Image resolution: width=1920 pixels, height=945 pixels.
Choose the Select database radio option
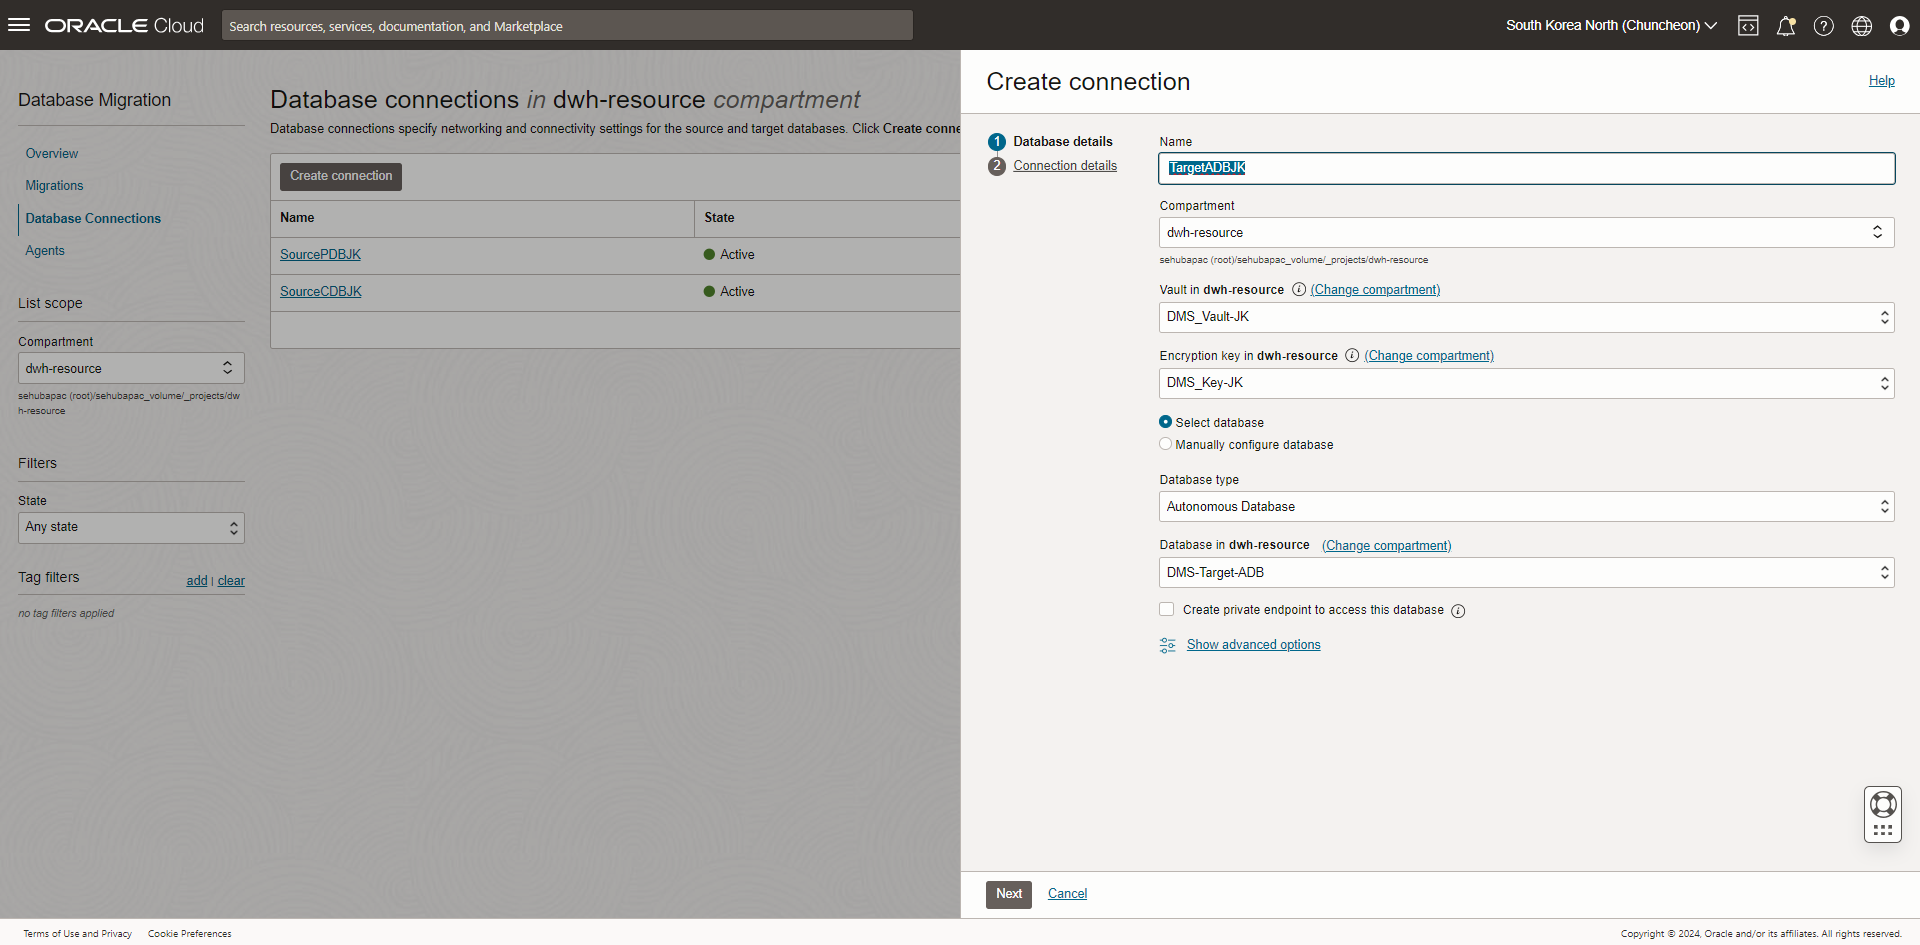(x=1166, y=422)
